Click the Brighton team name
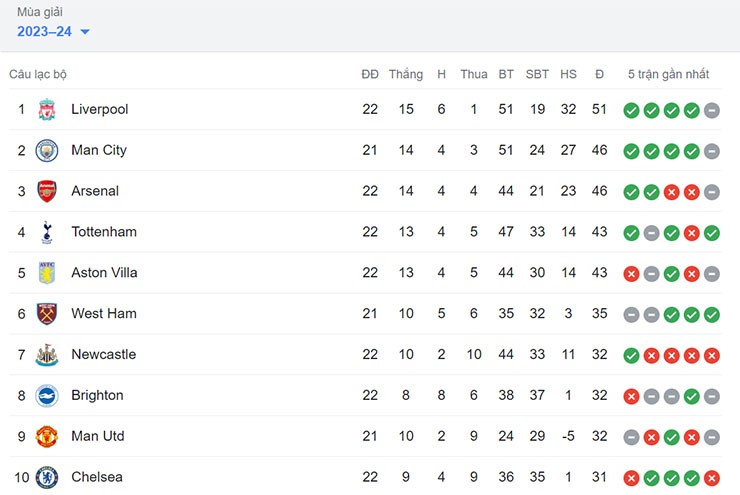Image resolution: width=740 pixels, height=495 pixels. click(97, 395)
